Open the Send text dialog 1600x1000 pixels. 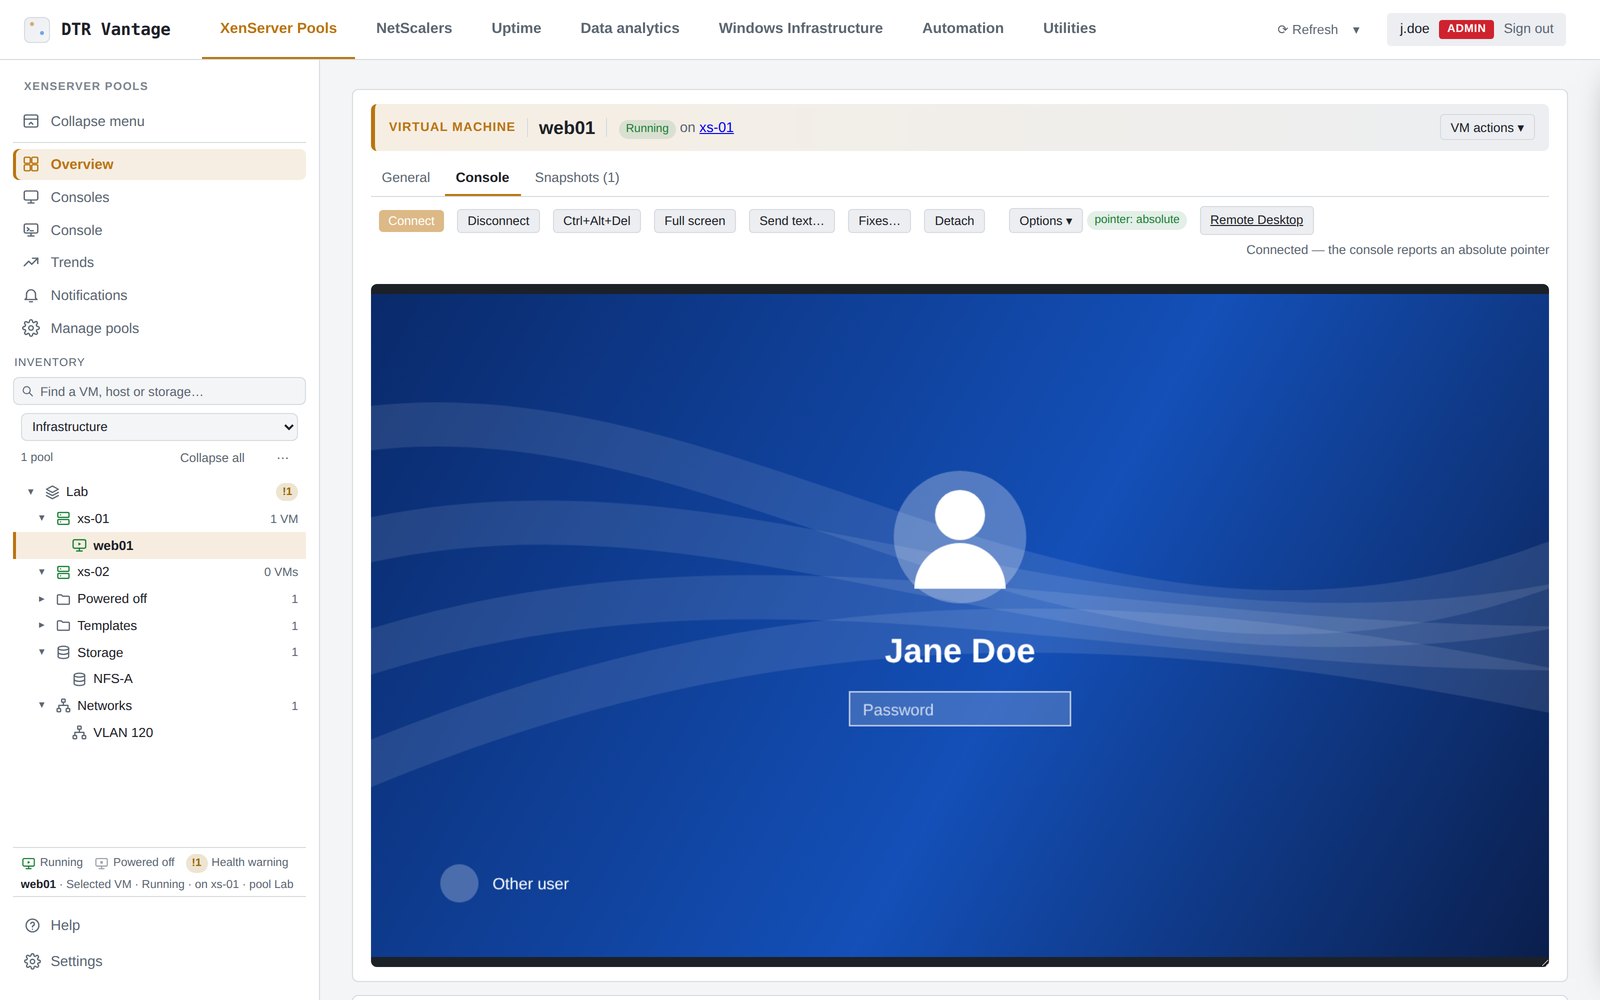(x=792, y=221)
